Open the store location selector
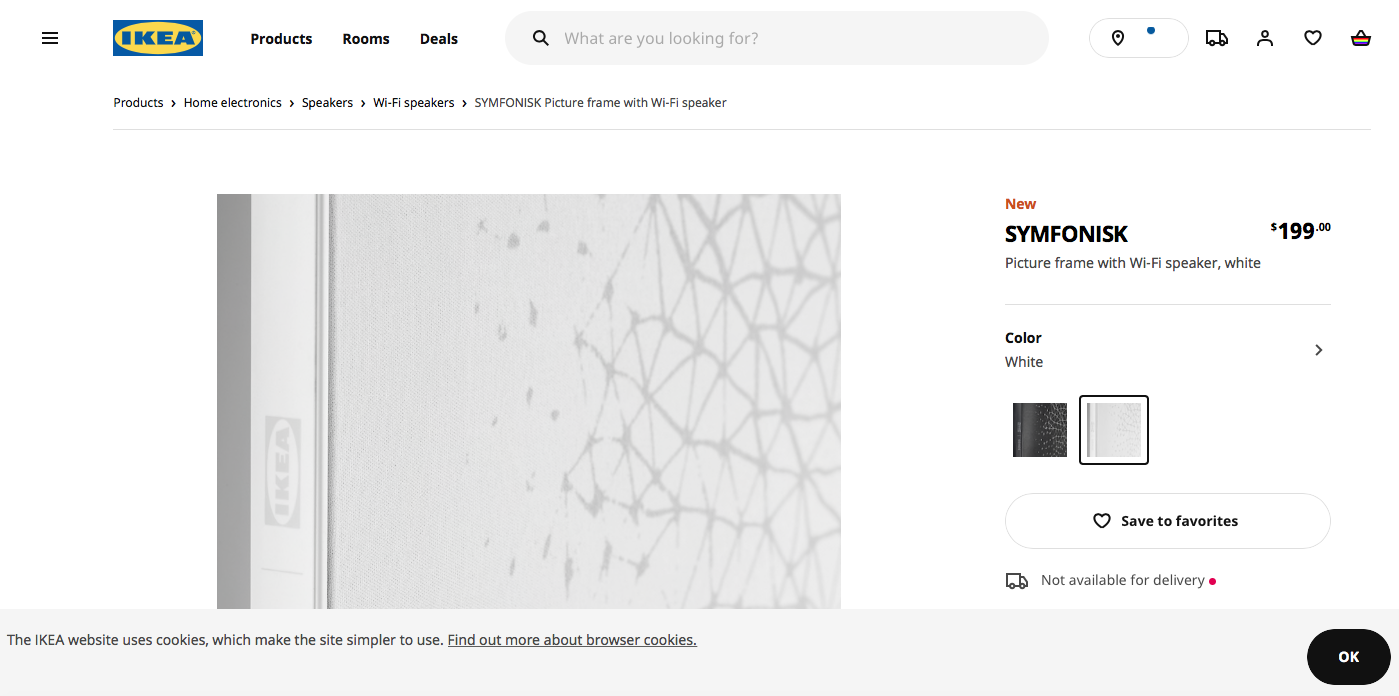The image size is (1399, 696). 1138,38
